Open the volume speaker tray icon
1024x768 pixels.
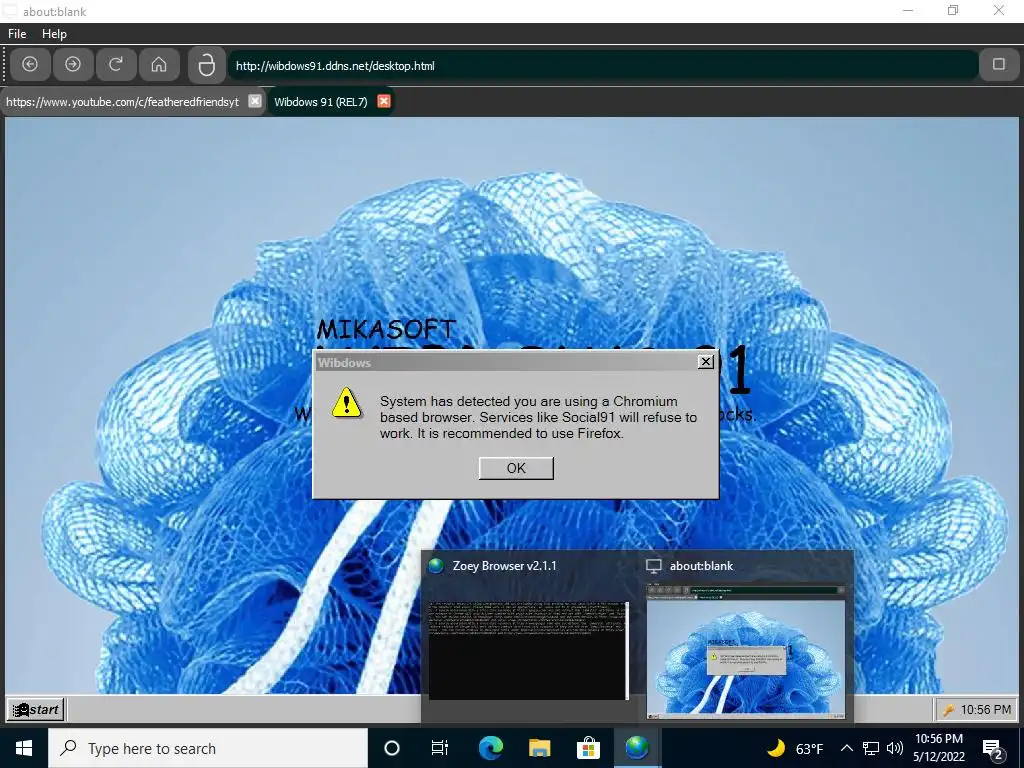tap(895, 748)
